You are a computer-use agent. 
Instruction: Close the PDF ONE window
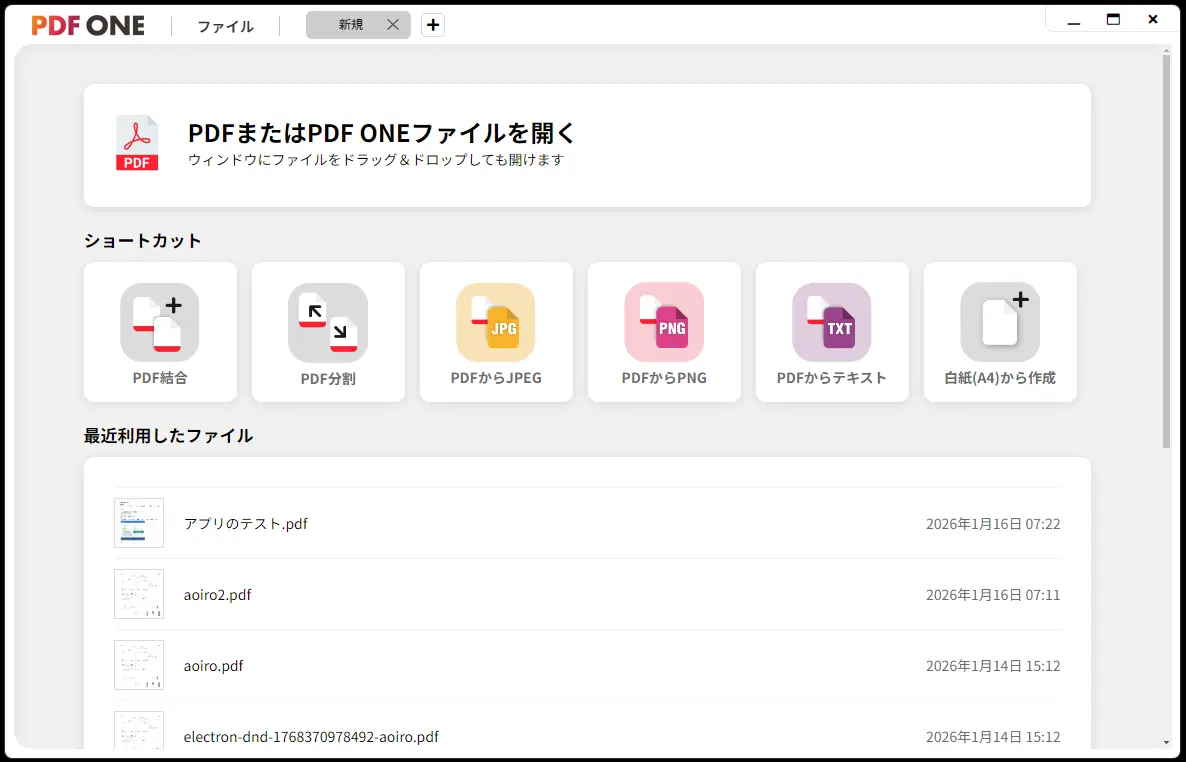pos(1153,20)
